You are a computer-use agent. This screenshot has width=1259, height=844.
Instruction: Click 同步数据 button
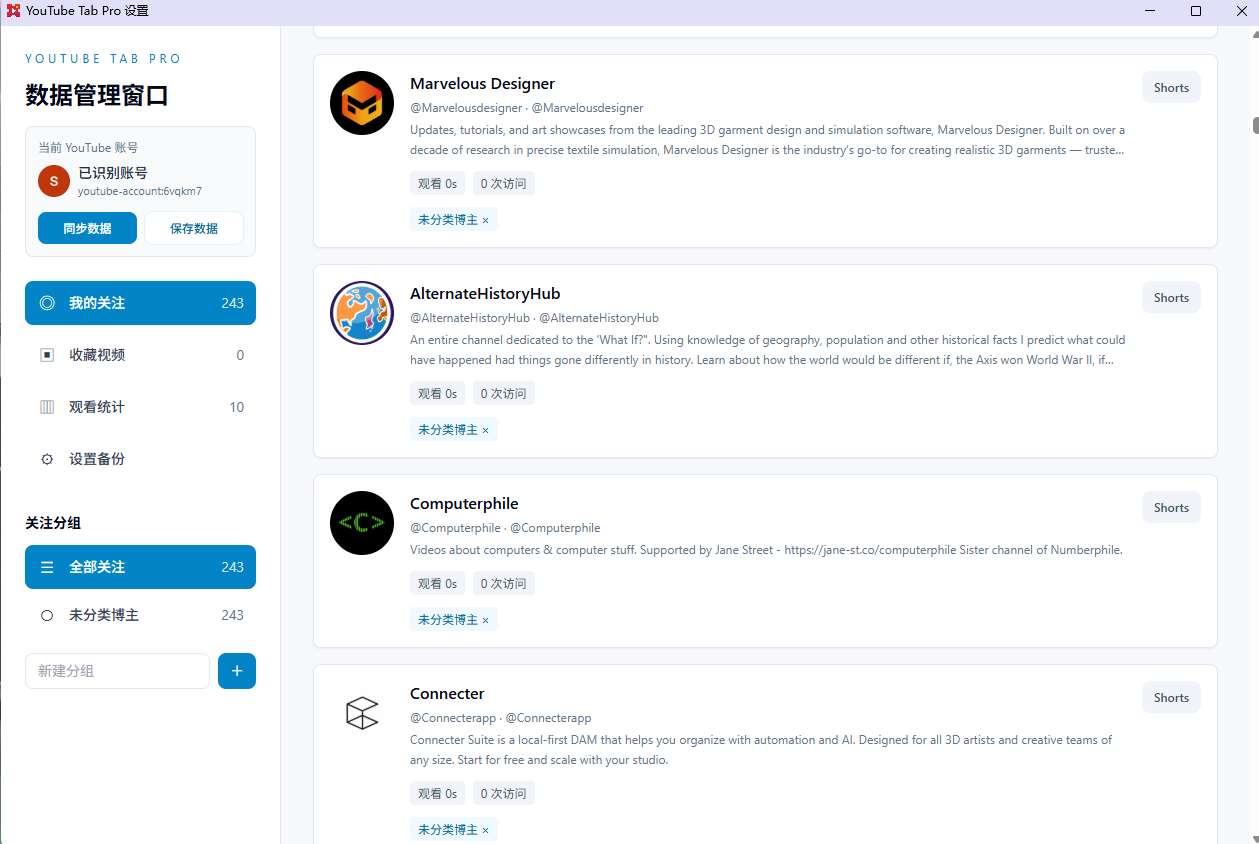[x=87, y=228]
